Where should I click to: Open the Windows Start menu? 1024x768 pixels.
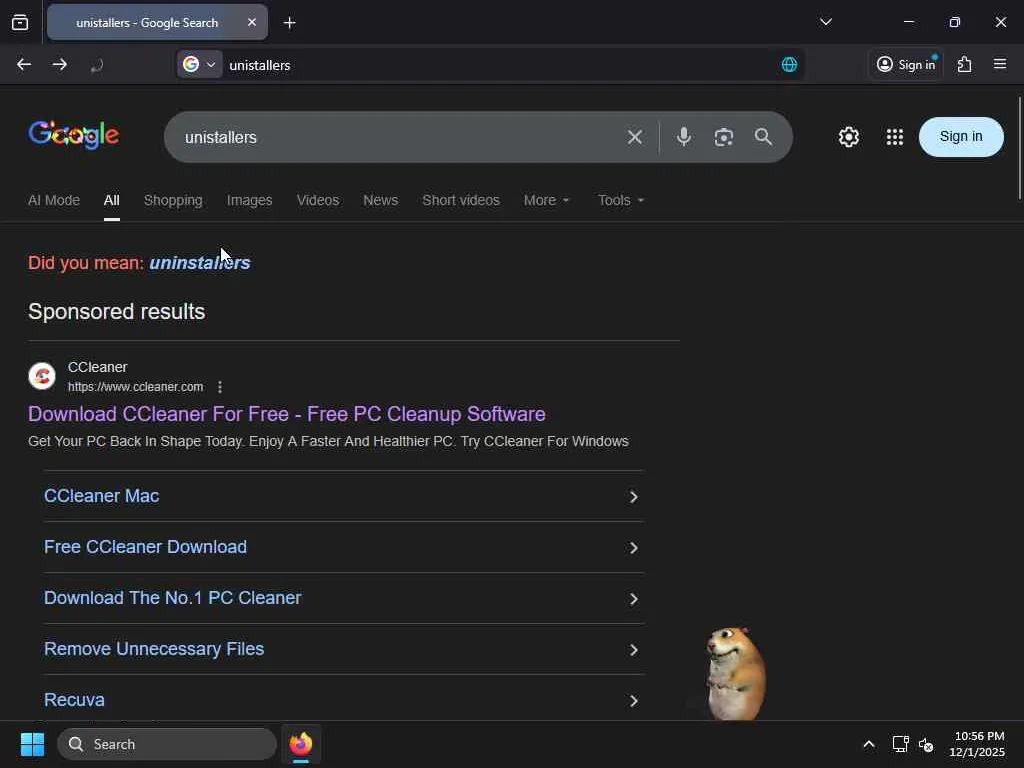pos(32,744)
